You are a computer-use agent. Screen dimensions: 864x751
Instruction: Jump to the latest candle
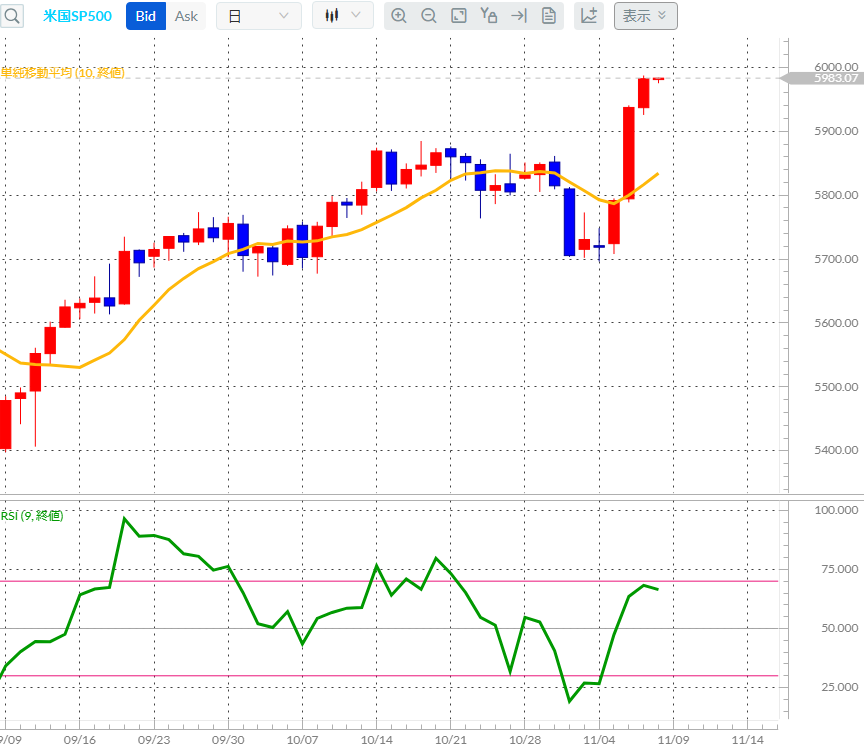519,15
